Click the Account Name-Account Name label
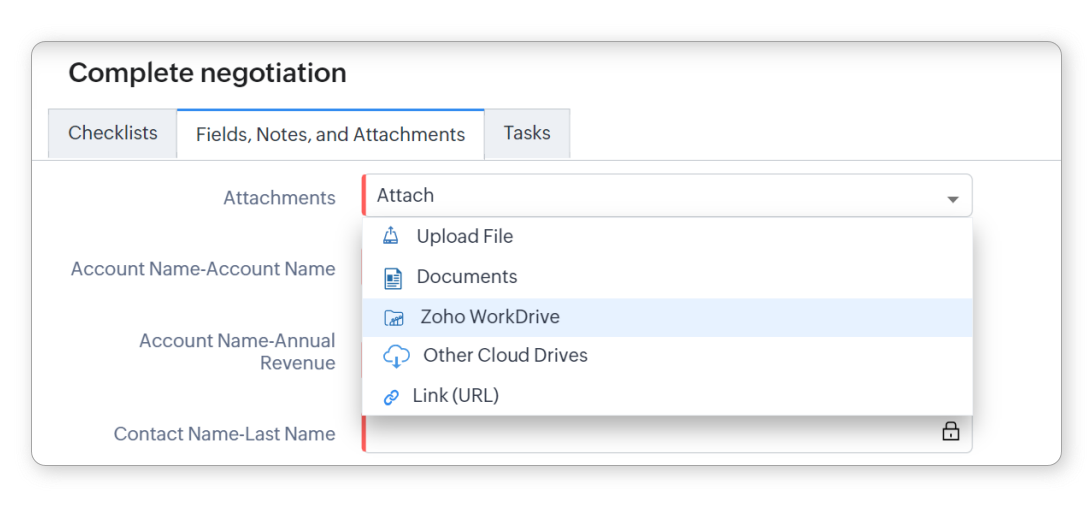Screen dimensions: 1092x507 pyautogui.click(x=203, y=269)
